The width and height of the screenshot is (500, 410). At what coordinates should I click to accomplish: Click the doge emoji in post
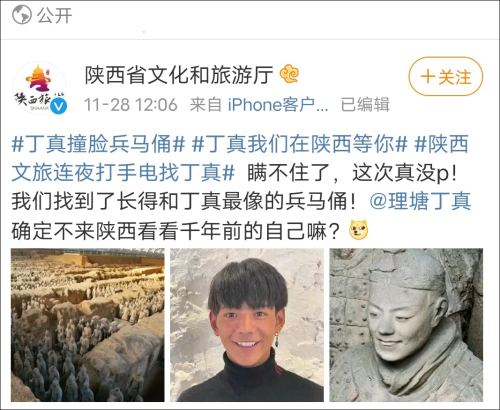coord(359,230)
